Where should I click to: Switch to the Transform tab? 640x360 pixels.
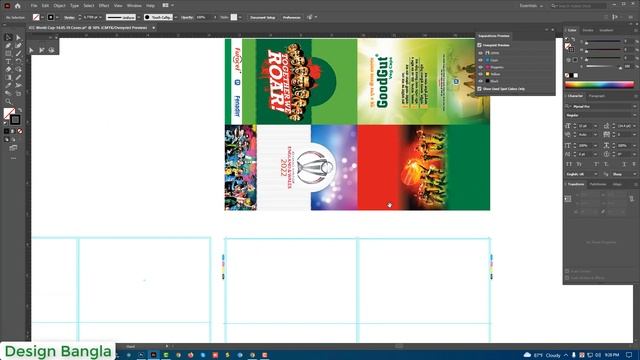(x=576, y=184)
